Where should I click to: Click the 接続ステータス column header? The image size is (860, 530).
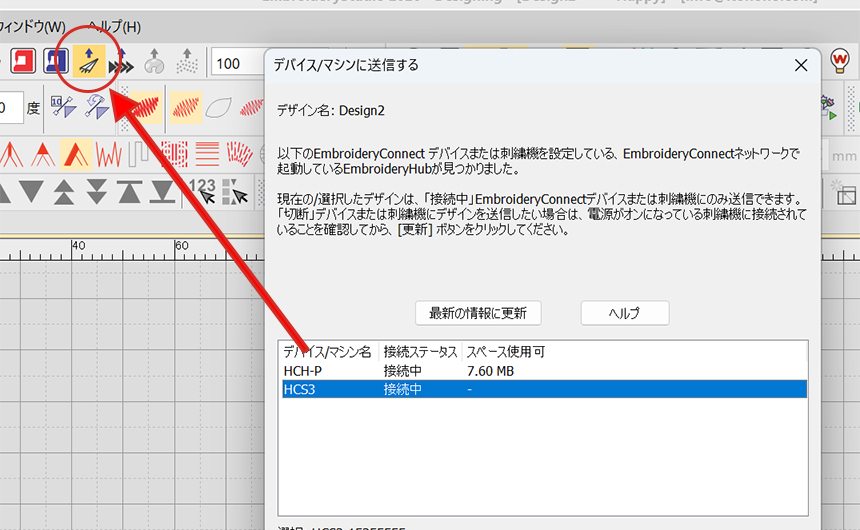[420, 352]
